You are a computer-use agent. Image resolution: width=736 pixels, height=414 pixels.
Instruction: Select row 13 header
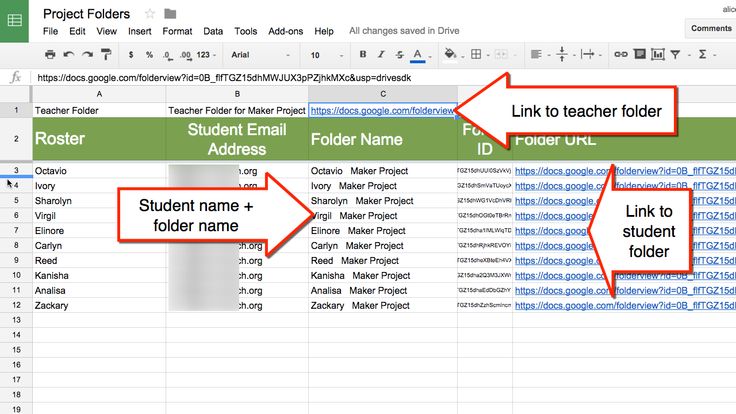point(16,320)
